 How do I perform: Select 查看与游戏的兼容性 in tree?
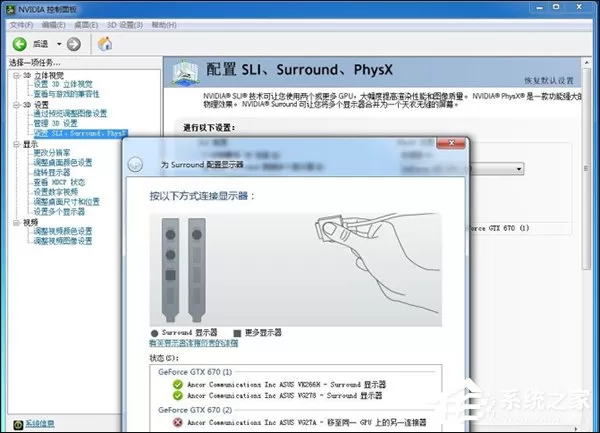67,94
